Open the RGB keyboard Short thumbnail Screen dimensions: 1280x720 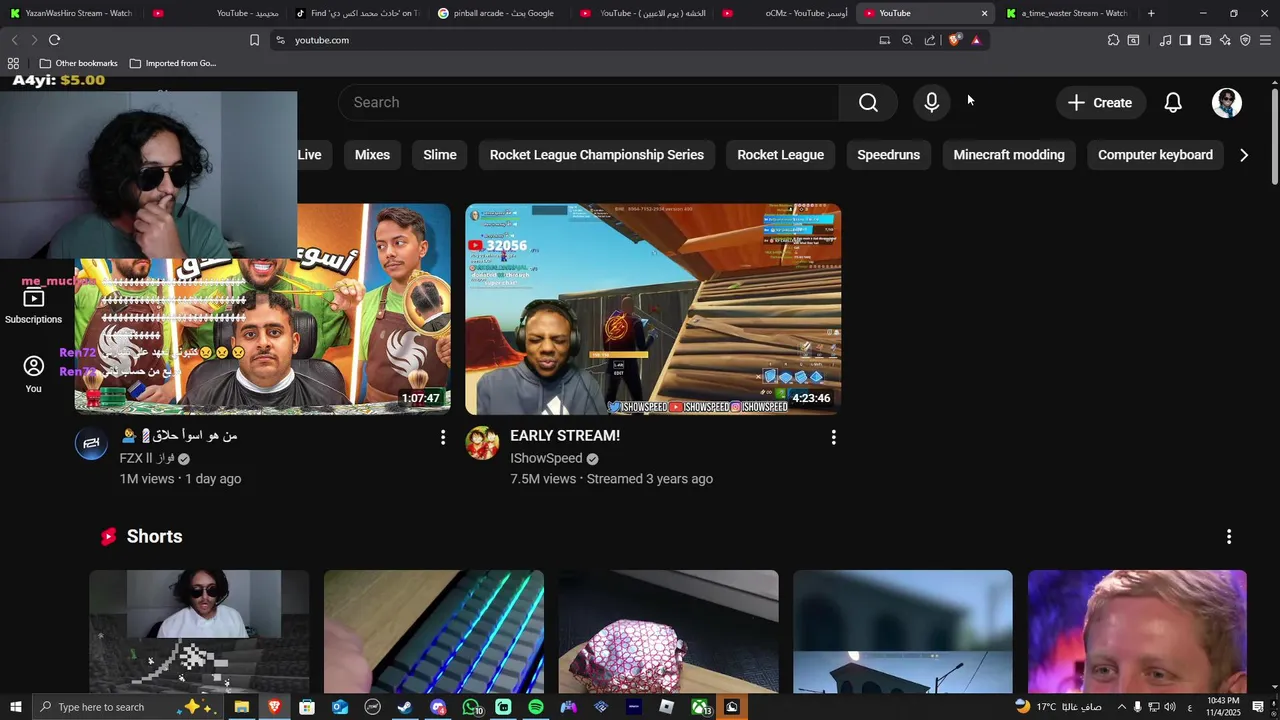(434, 631)
